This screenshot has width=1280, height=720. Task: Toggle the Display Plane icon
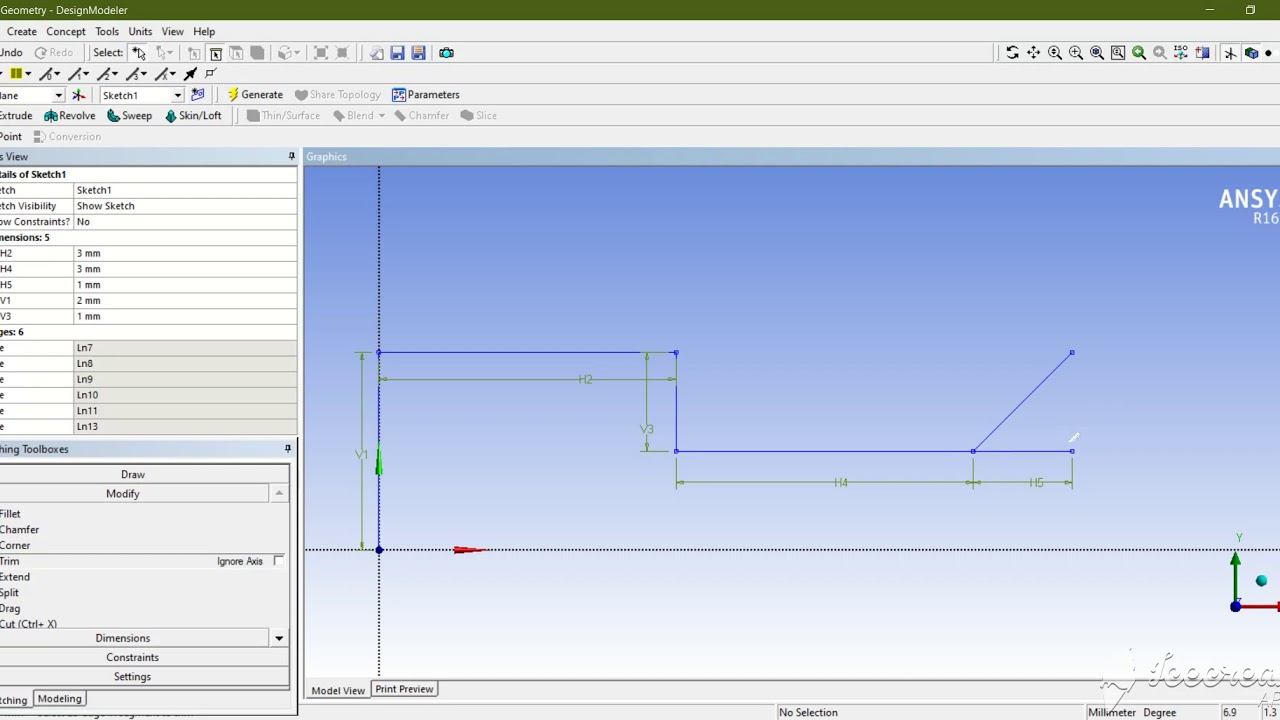coord(1230,53)
